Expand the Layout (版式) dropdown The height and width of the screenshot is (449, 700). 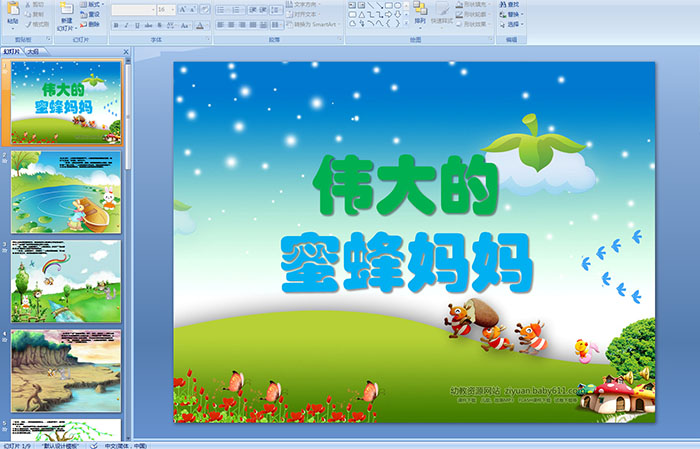click(95, 4)
